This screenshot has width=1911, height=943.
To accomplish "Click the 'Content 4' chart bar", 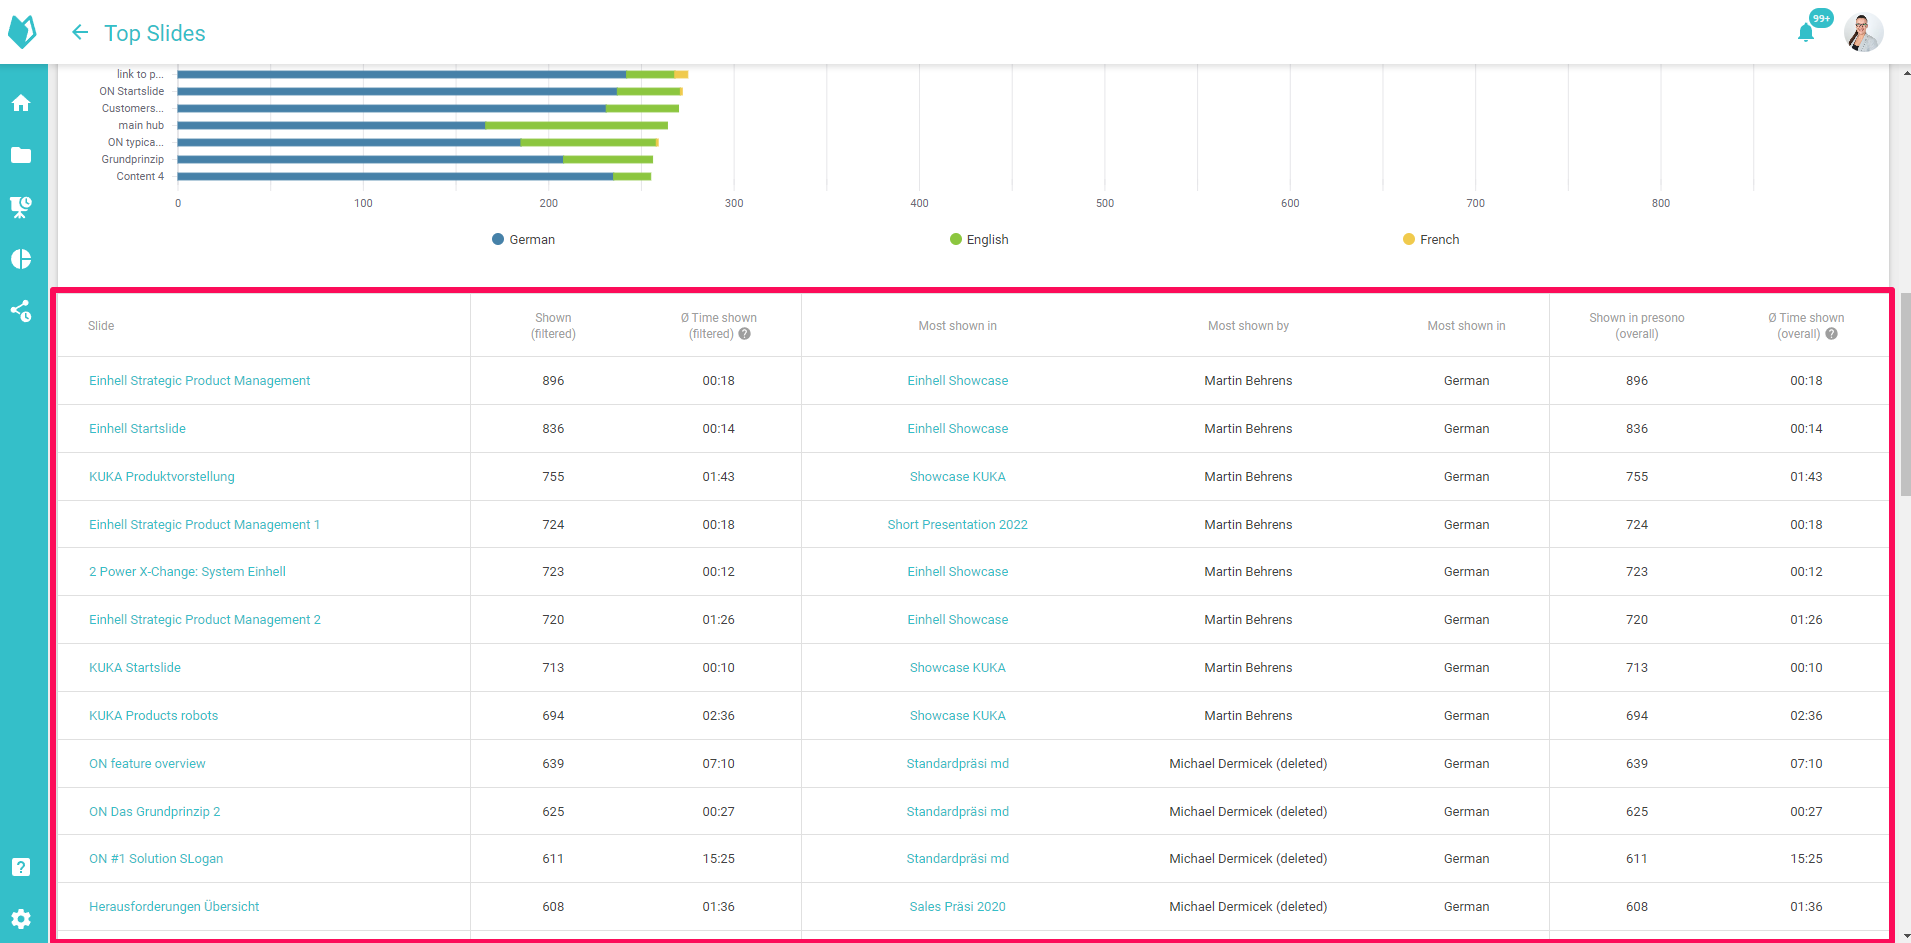I will coord(414,176).
